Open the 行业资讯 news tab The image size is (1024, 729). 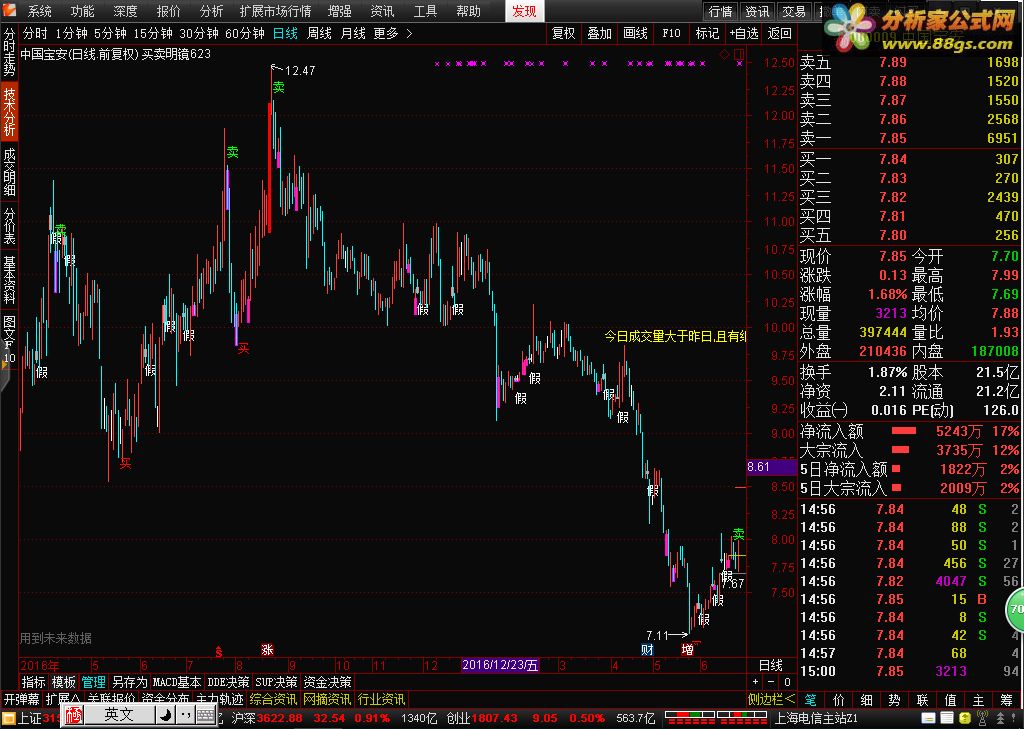(381, 699)
